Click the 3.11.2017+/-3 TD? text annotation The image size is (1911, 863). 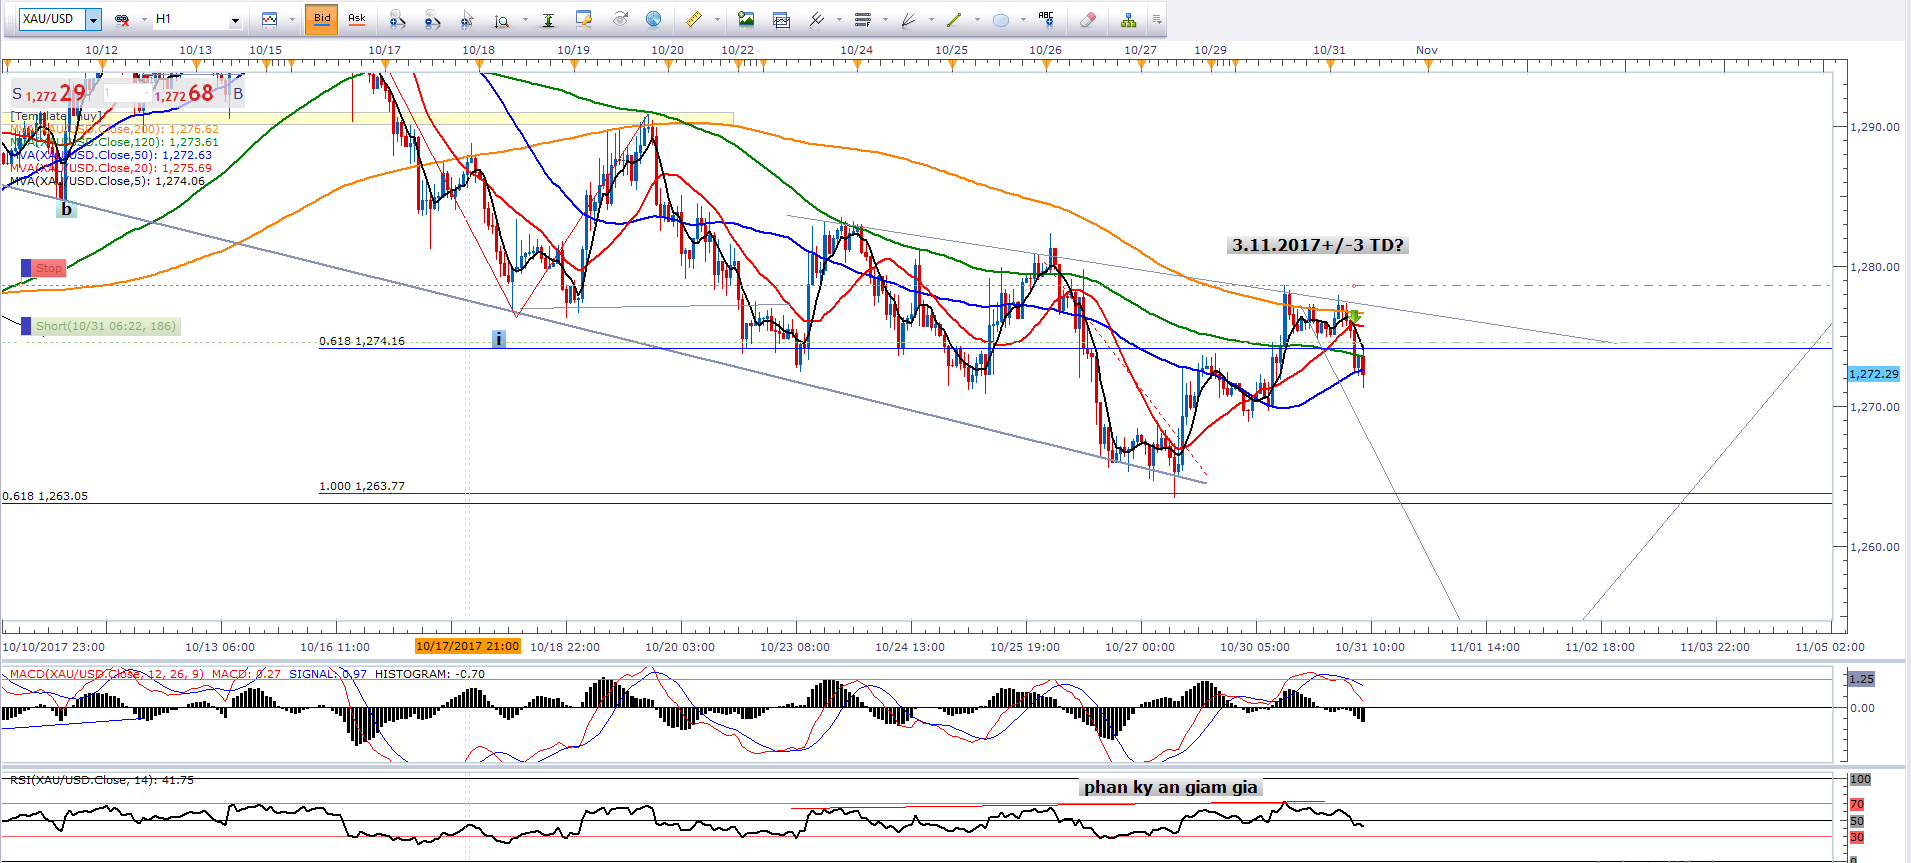[x=1317, y=245]
